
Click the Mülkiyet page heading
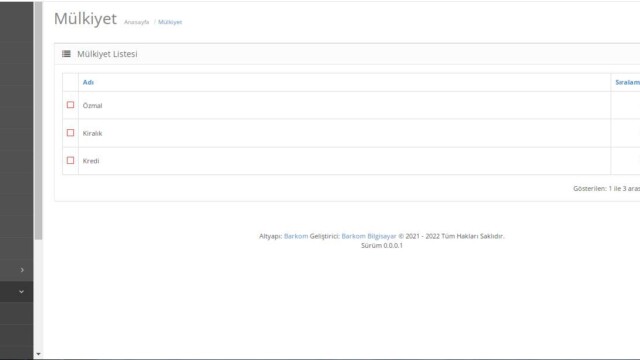pyautogui.click(x=85, y=19)
